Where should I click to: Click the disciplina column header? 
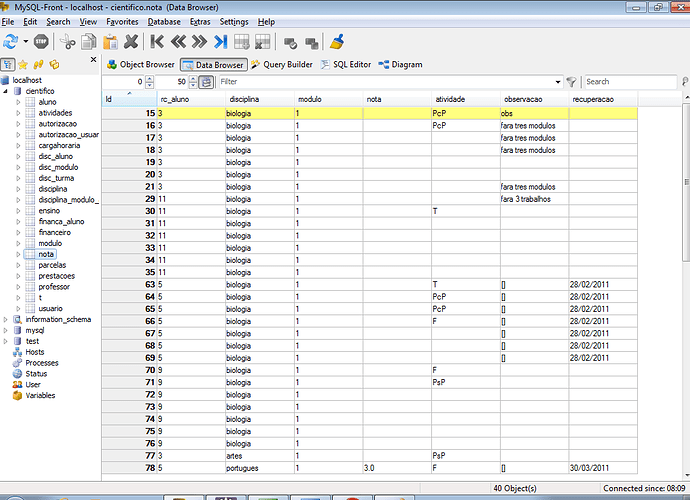tap(260, 99)
